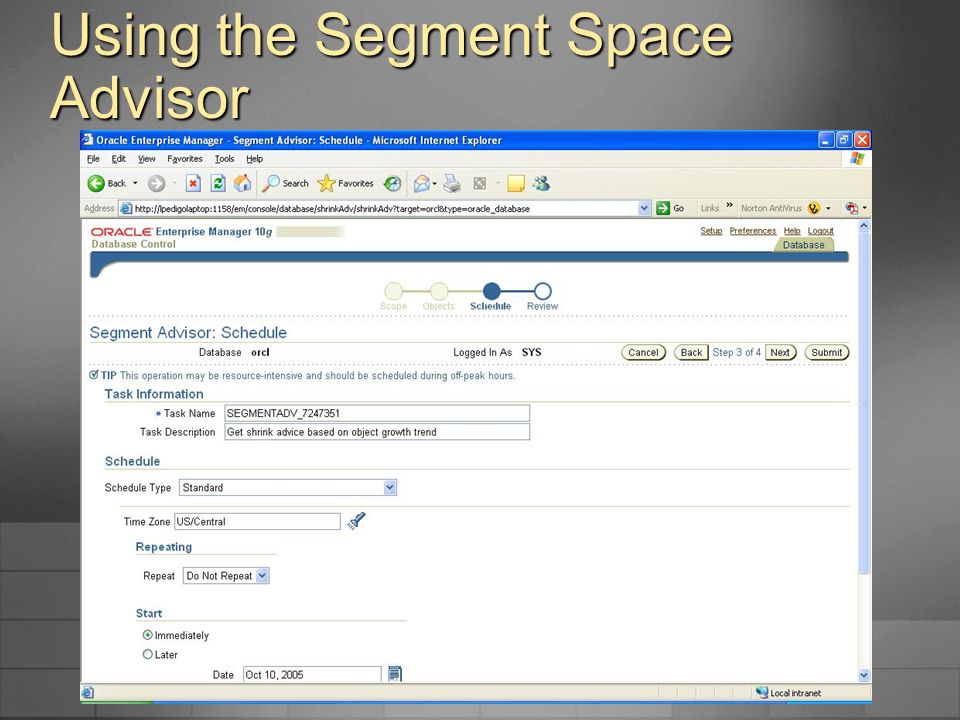
Task: Open the yellow Discuss note icon
Action: (516, 183)
